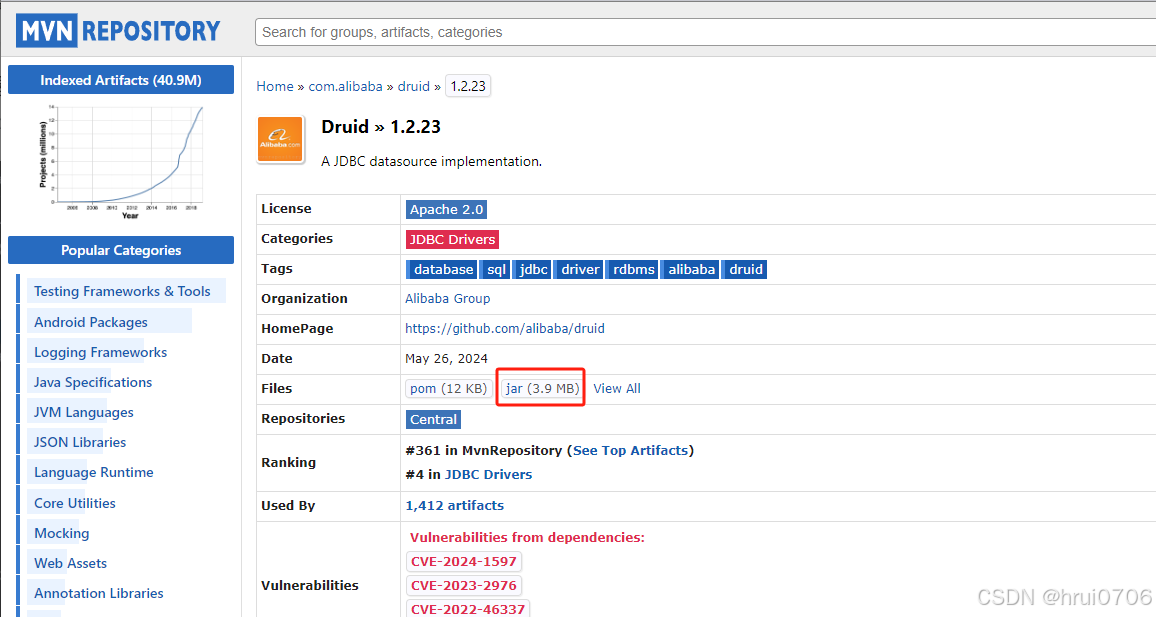Open the Central repository tag
Viewport: 1156px width, 617px height.
[x=434, y=419]
